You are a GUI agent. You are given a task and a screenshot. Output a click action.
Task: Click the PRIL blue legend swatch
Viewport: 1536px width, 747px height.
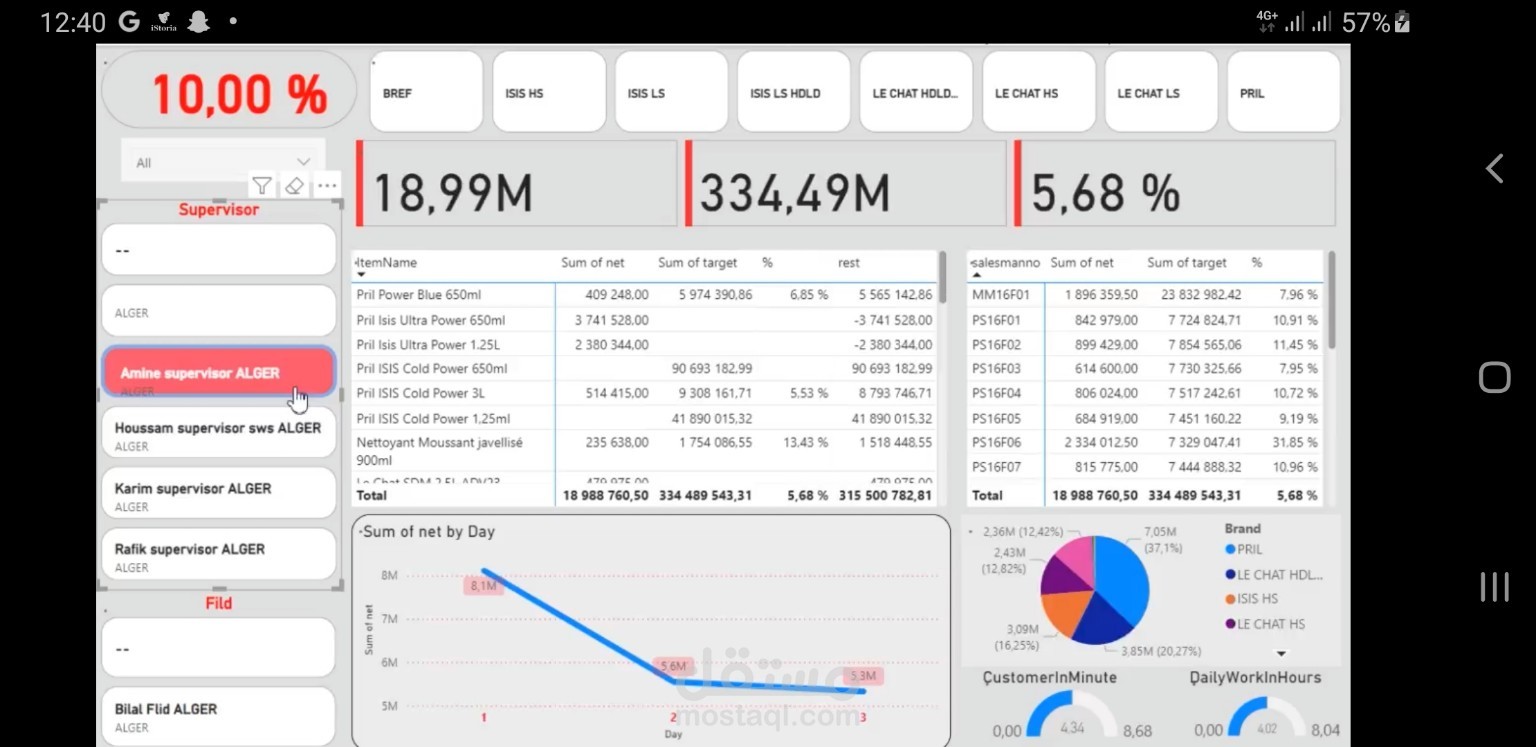coord(1230,549)
